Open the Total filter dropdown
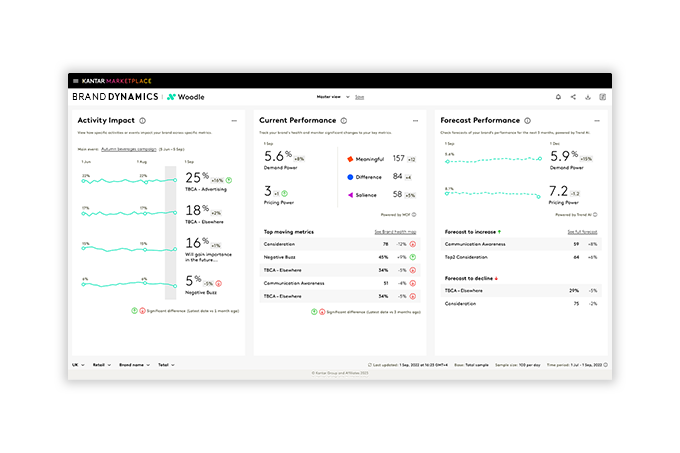The width and height of the screenshot is (680, 453). pos(164,365)
